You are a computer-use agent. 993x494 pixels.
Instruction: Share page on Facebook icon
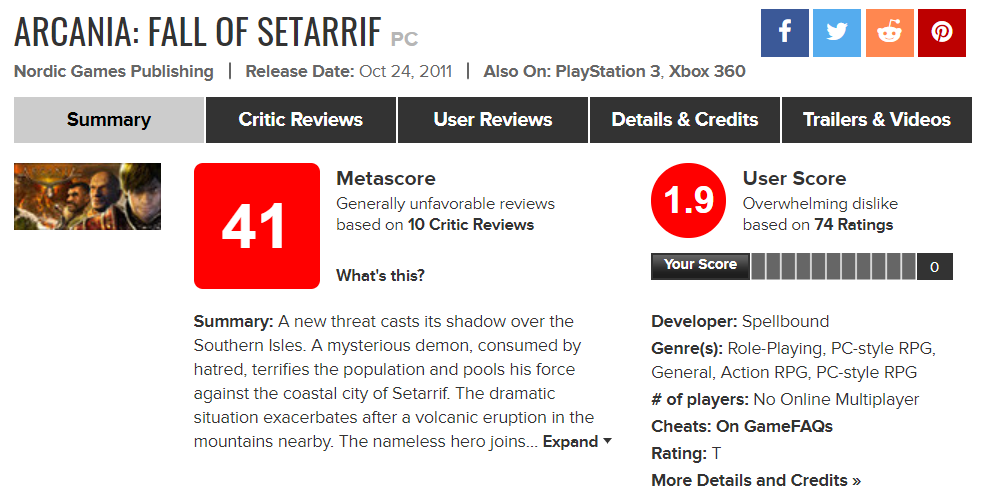click(x=785, y=33)
